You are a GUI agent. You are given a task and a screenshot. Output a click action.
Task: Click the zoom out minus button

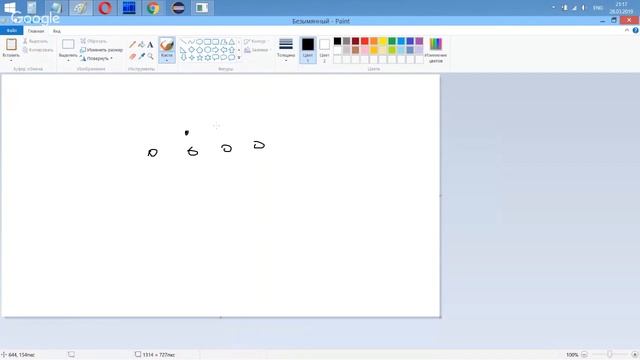point(584,355)
